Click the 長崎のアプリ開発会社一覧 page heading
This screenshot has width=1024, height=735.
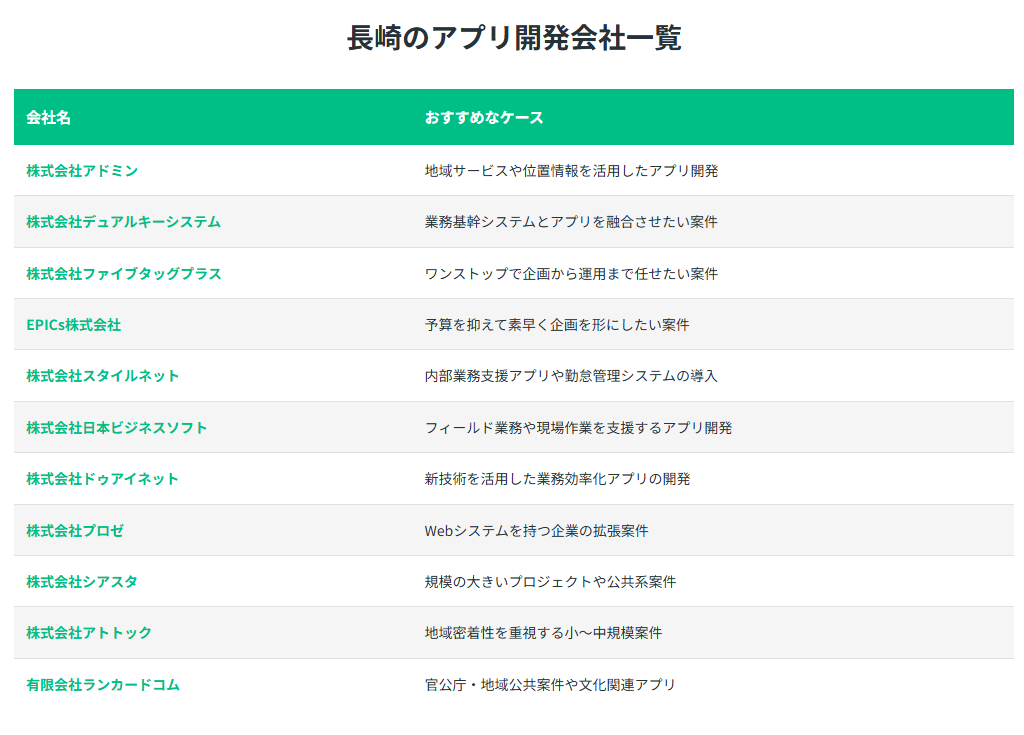(x=514, y=38)
